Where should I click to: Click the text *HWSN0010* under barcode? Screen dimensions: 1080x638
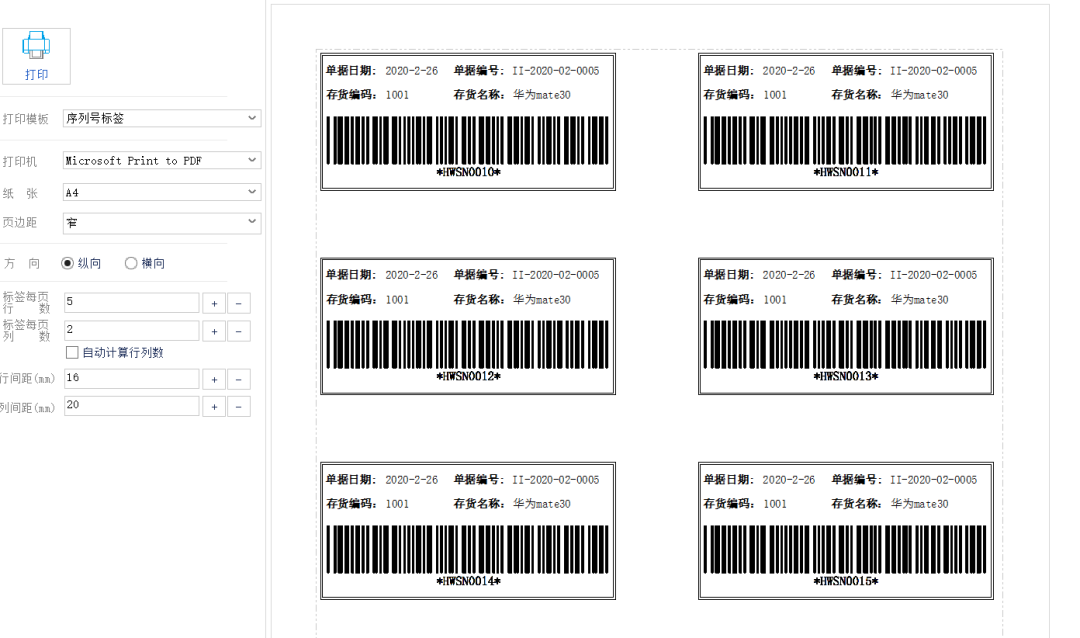[468, 172]
